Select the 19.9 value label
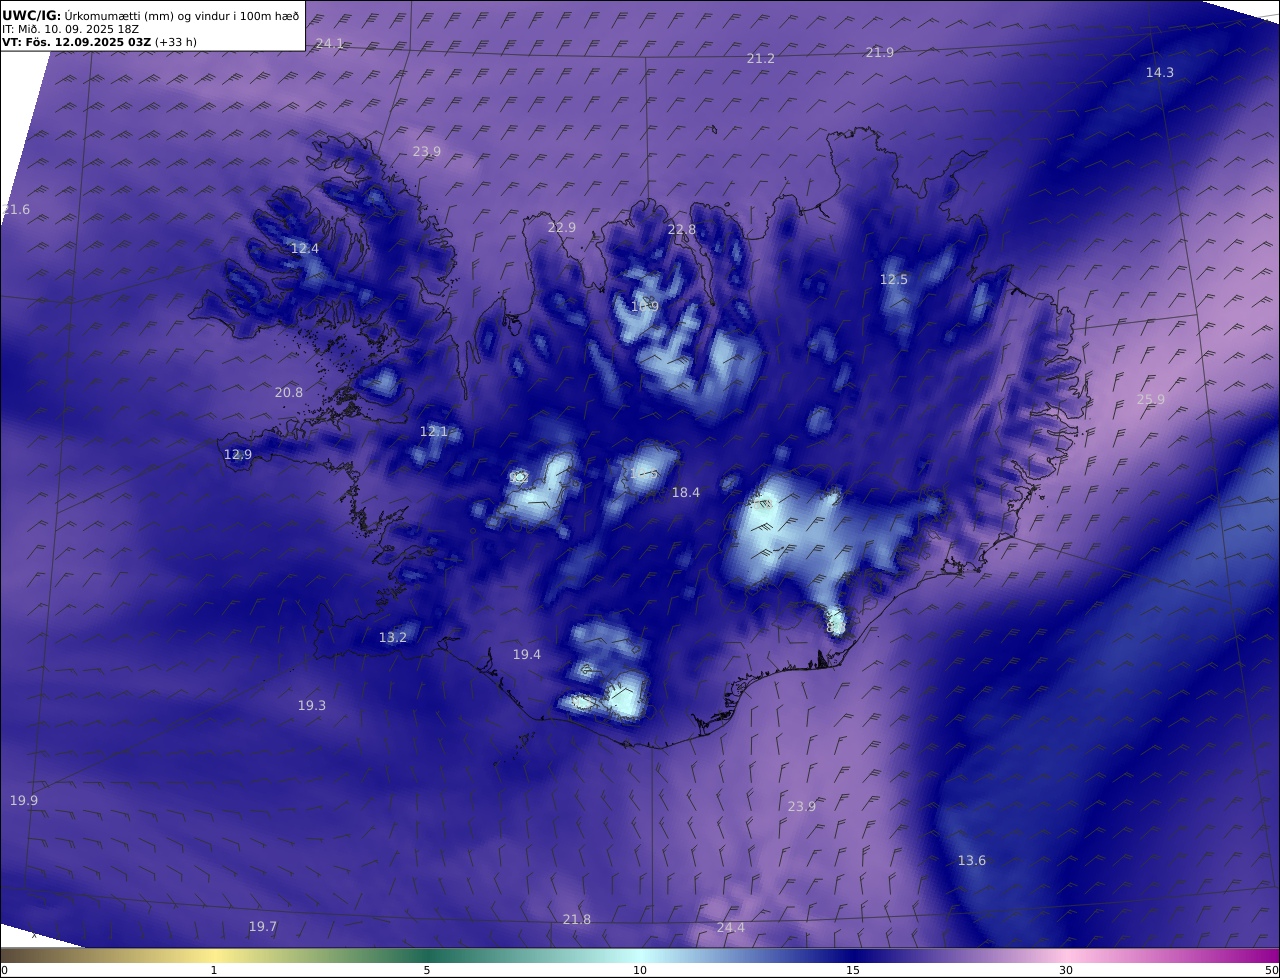1280x978 pixels. [x=24, y=801]
